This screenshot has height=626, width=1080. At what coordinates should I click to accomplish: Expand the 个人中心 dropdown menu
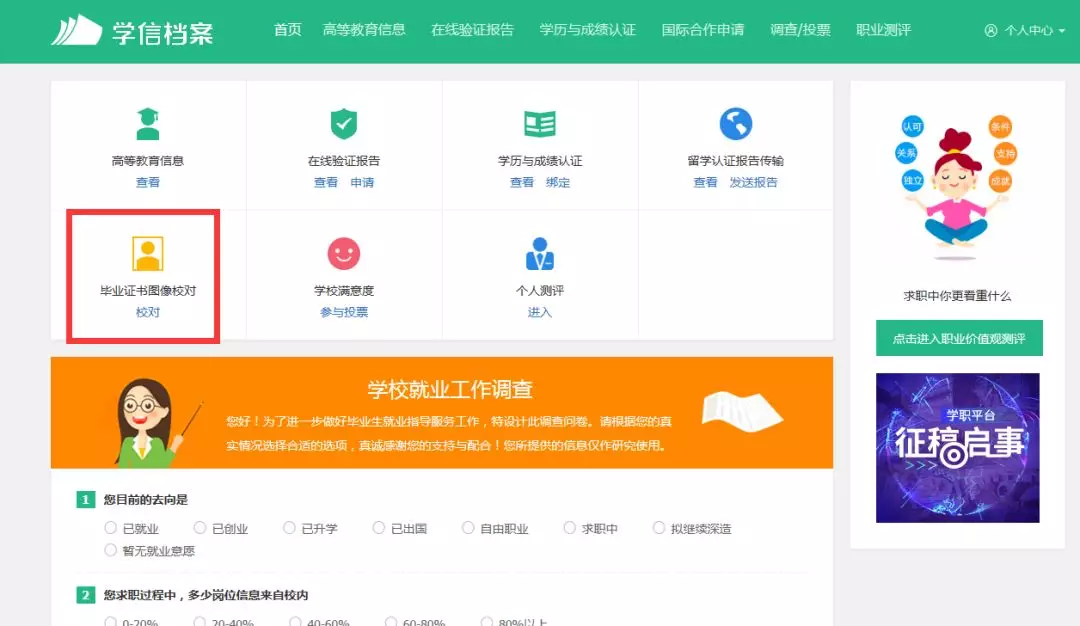(x=1025, y=30)
